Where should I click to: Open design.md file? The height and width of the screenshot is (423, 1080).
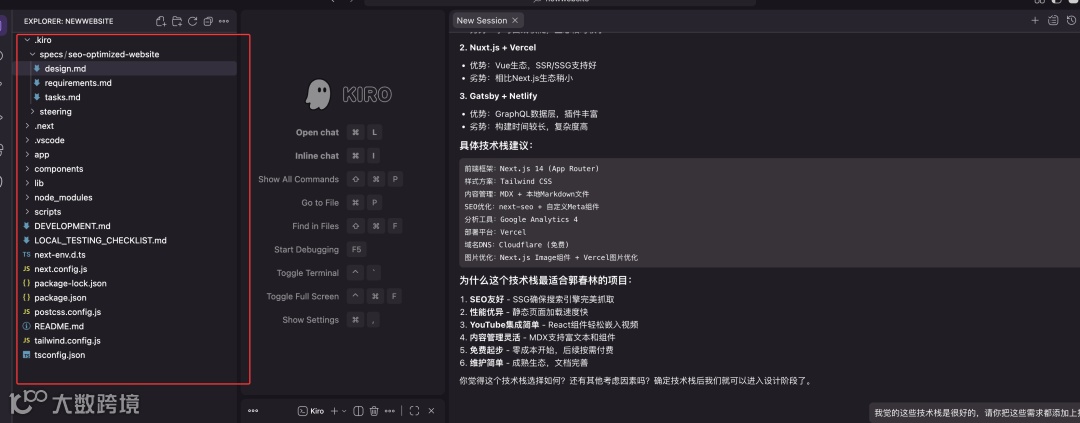65,68
